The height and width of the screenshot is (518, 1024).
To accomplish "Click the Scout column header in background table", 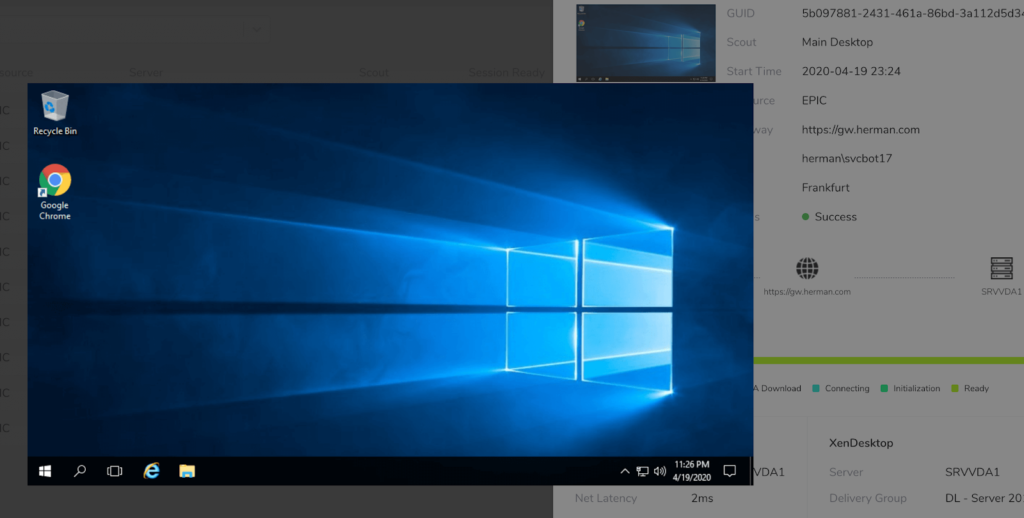I will tap(374, 73).
